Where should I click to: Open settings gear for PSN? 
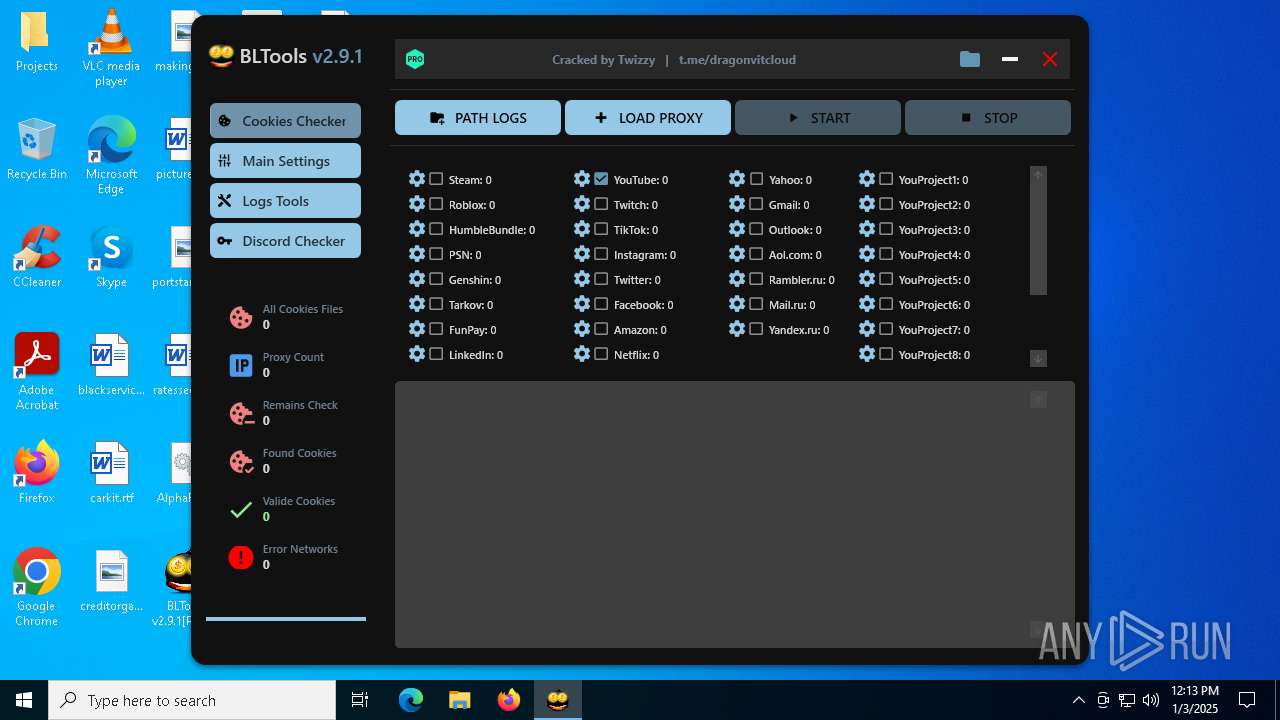(x=417, y=254)
